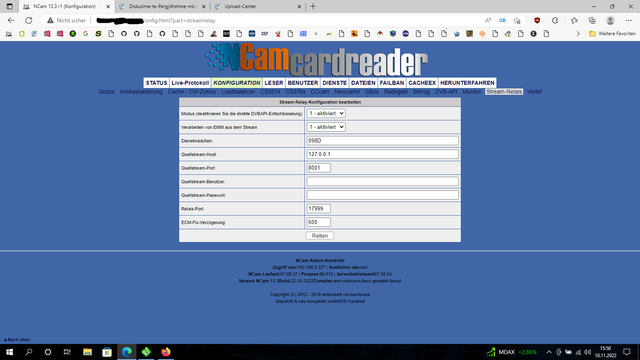Click the translate icon in address bar

(502, 20)
